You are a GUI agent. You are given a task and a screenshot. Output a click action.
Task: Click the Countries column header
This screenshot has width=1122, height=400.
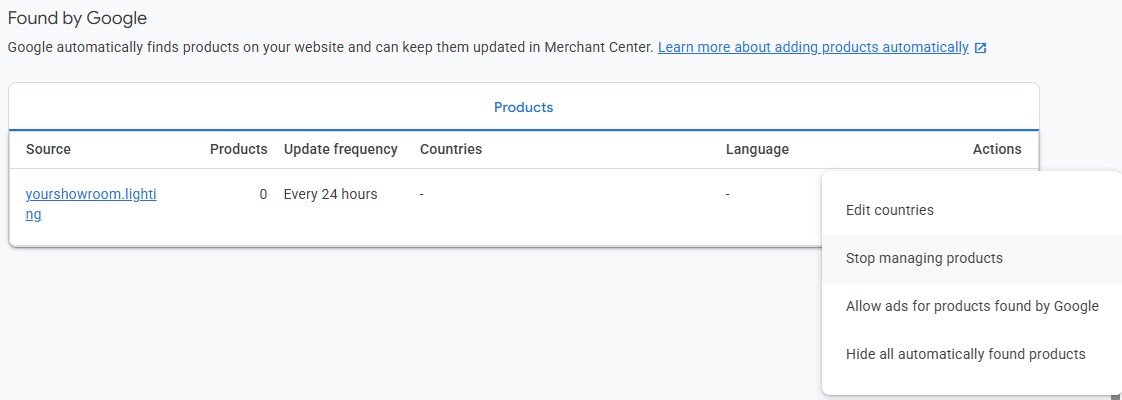(x=451, y=150)
